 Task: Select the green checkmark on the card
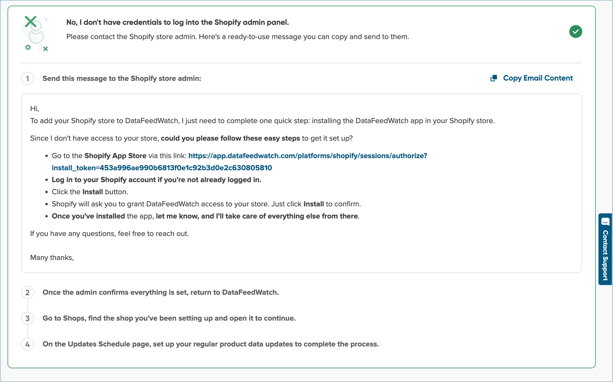point(575,31)
